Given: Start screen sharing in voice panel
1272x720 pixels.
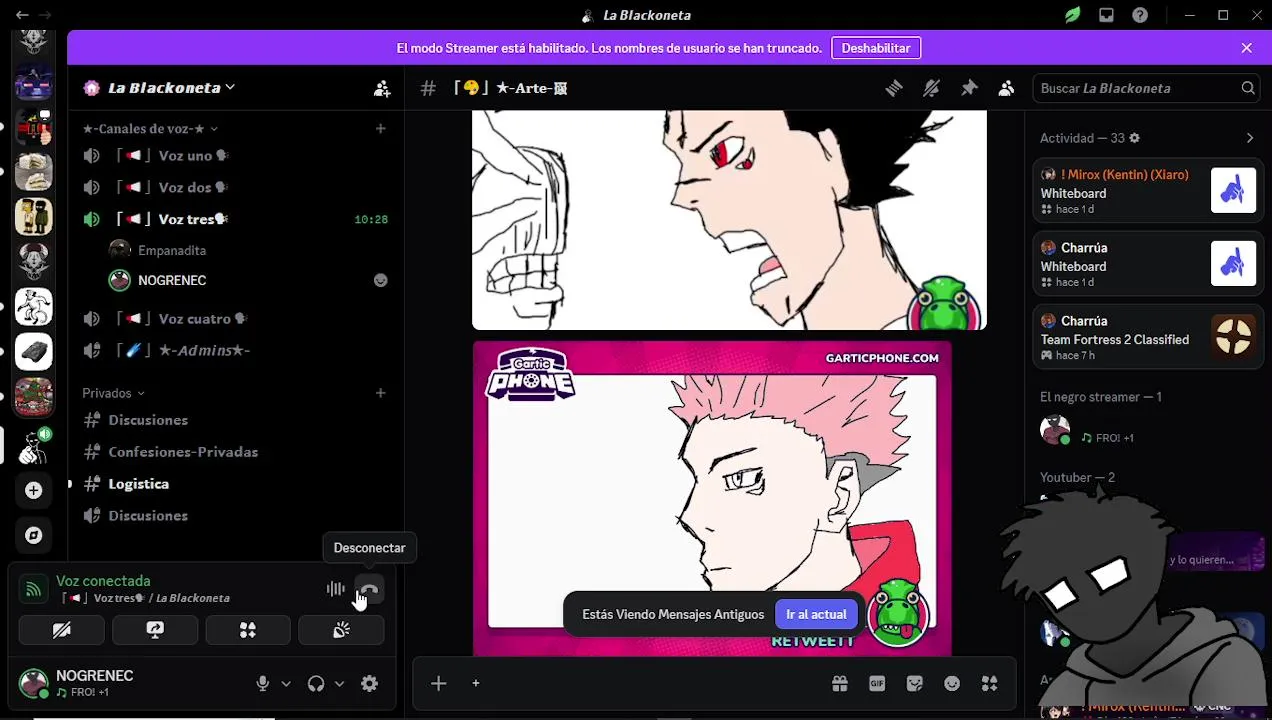Looking at the screenshot, I should [154, 630].
